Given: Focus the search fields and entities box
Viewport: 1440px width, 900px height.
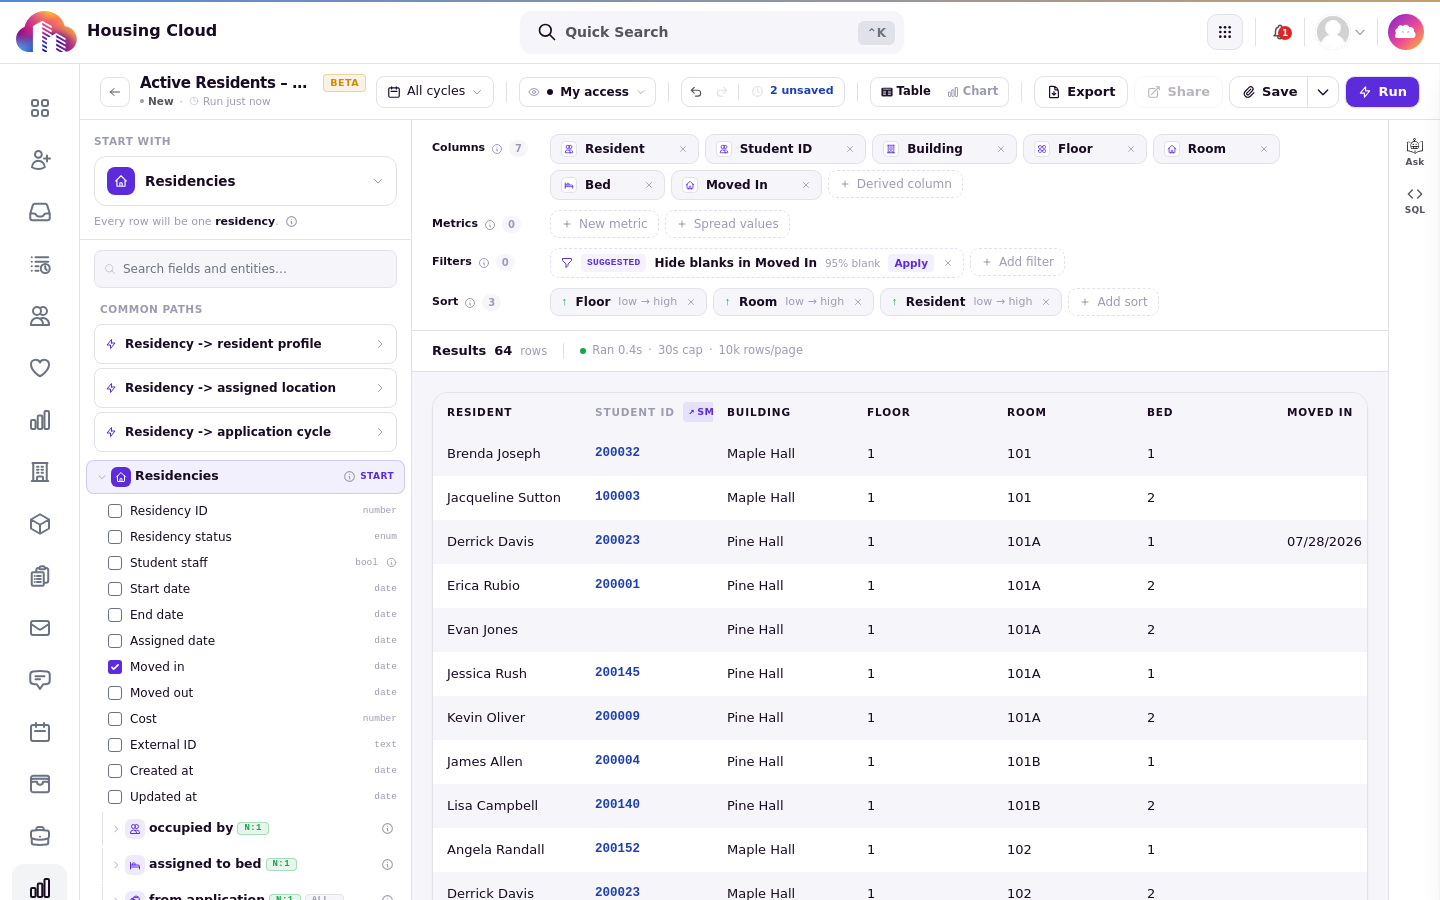Looking at the screenshot, I should pyautogui.click(x=245, y=269).
